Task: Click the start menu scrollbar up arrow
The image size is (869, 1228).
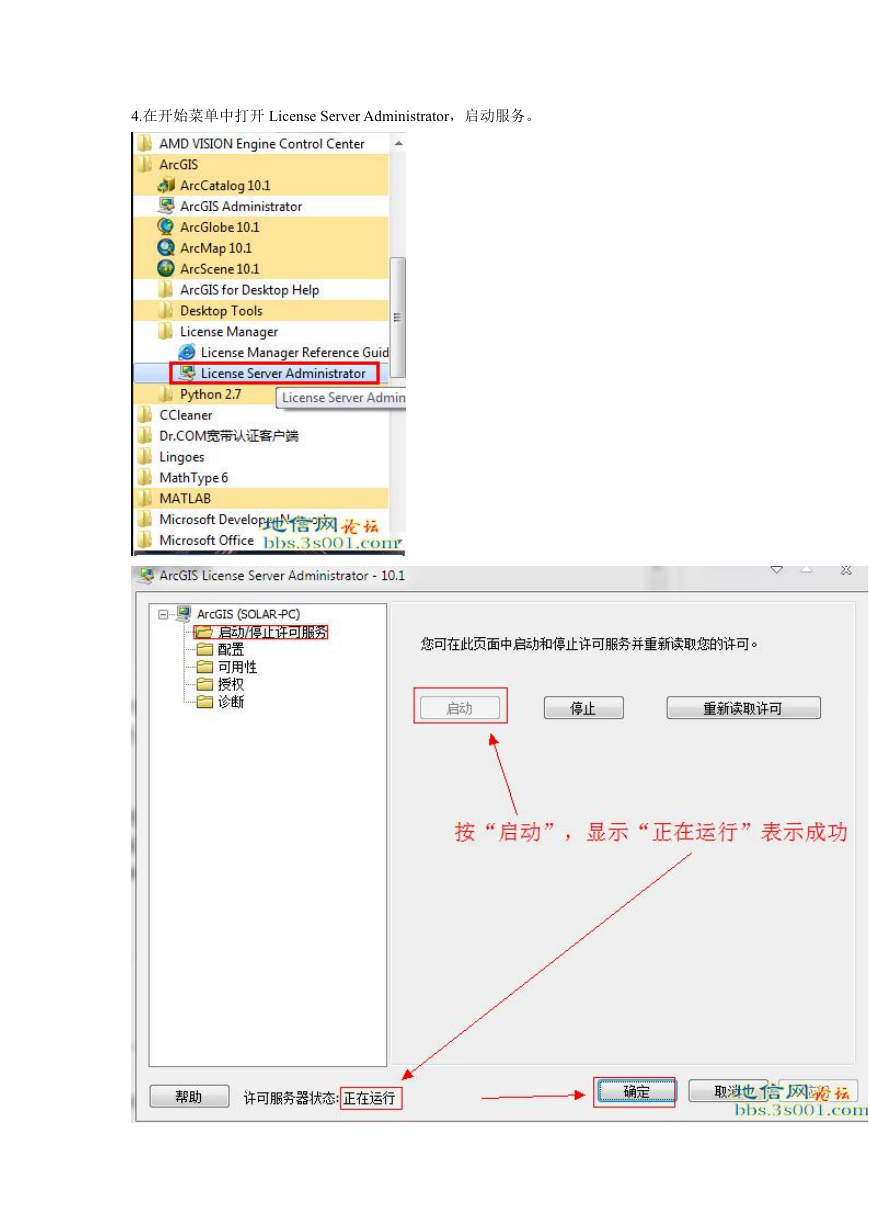Action: coord(398,144)
